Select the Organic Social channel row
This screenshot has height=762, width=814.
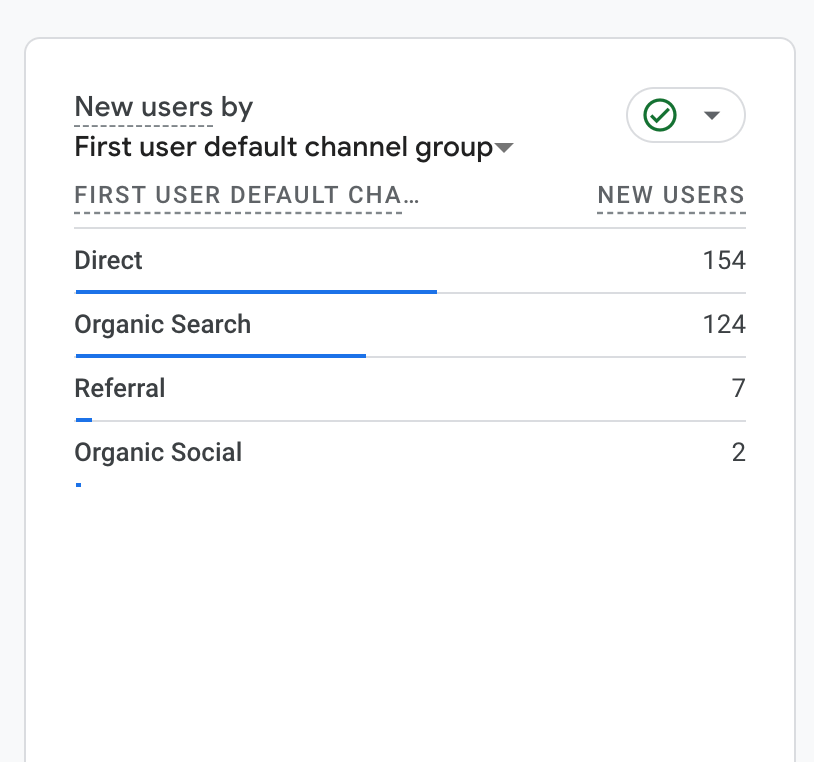tap(158, 453)
